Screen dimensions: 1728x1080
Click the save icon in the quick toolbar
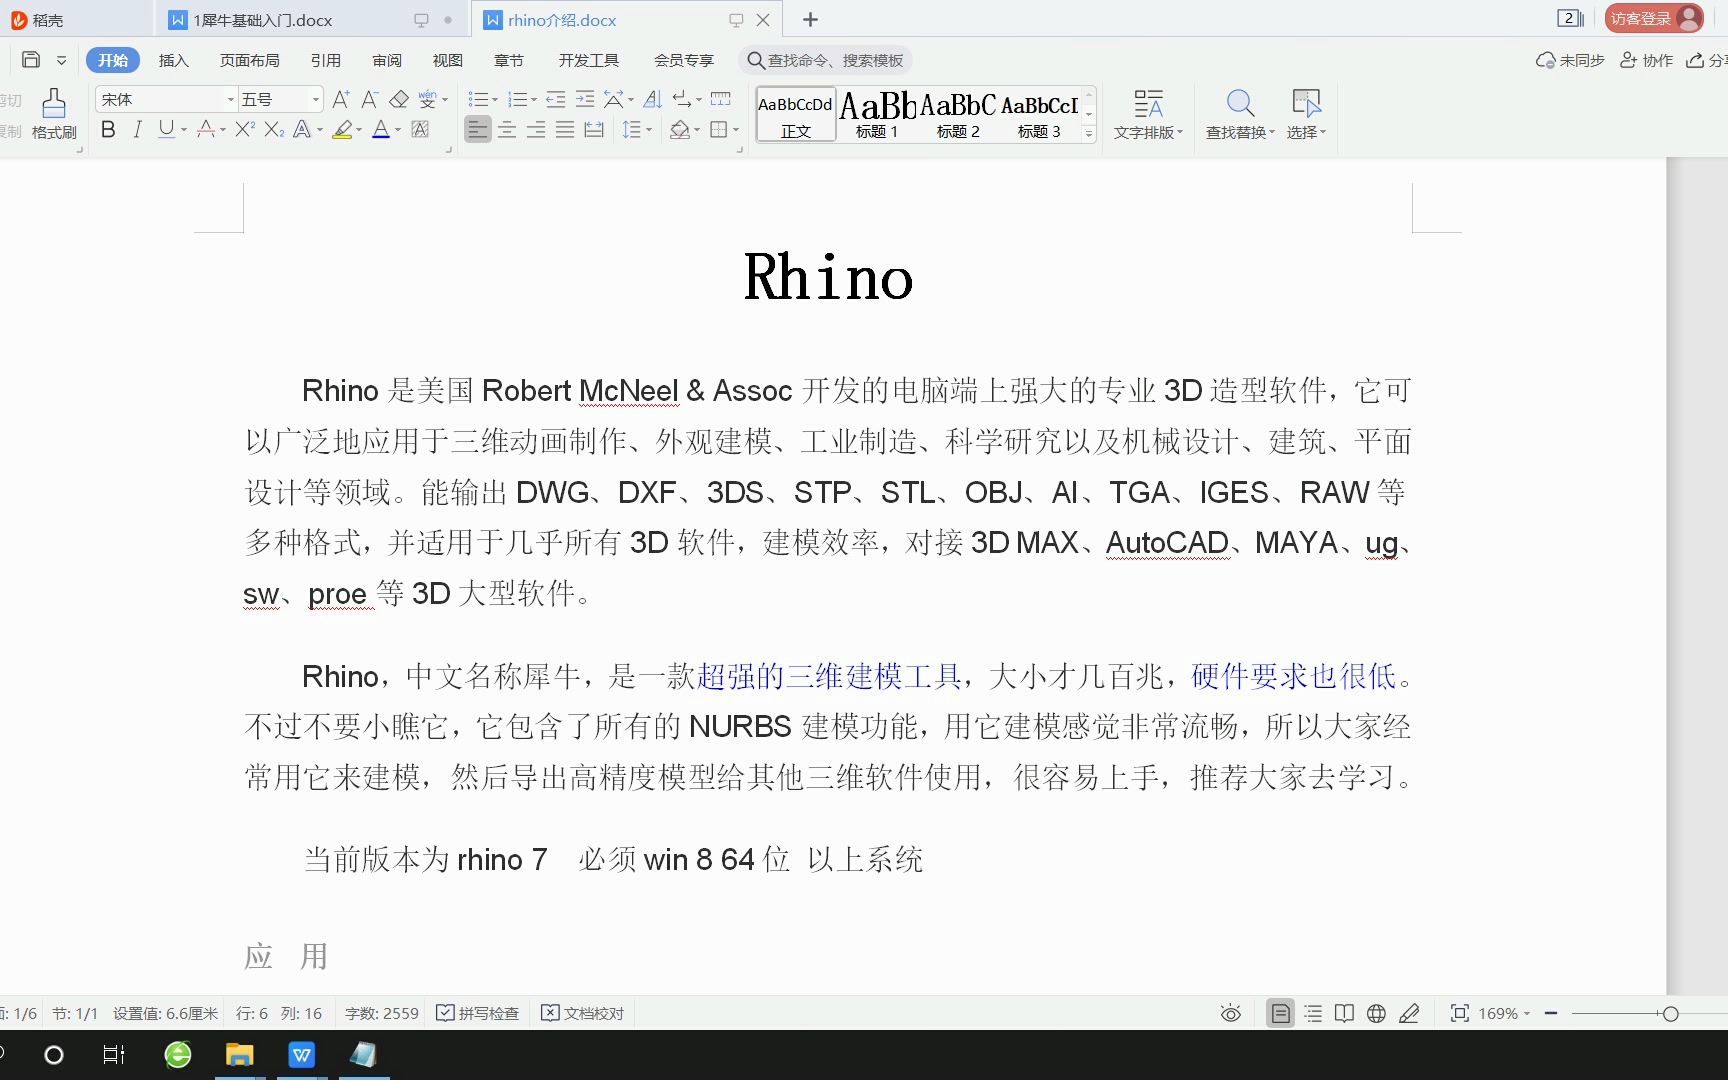pos(31,60)
